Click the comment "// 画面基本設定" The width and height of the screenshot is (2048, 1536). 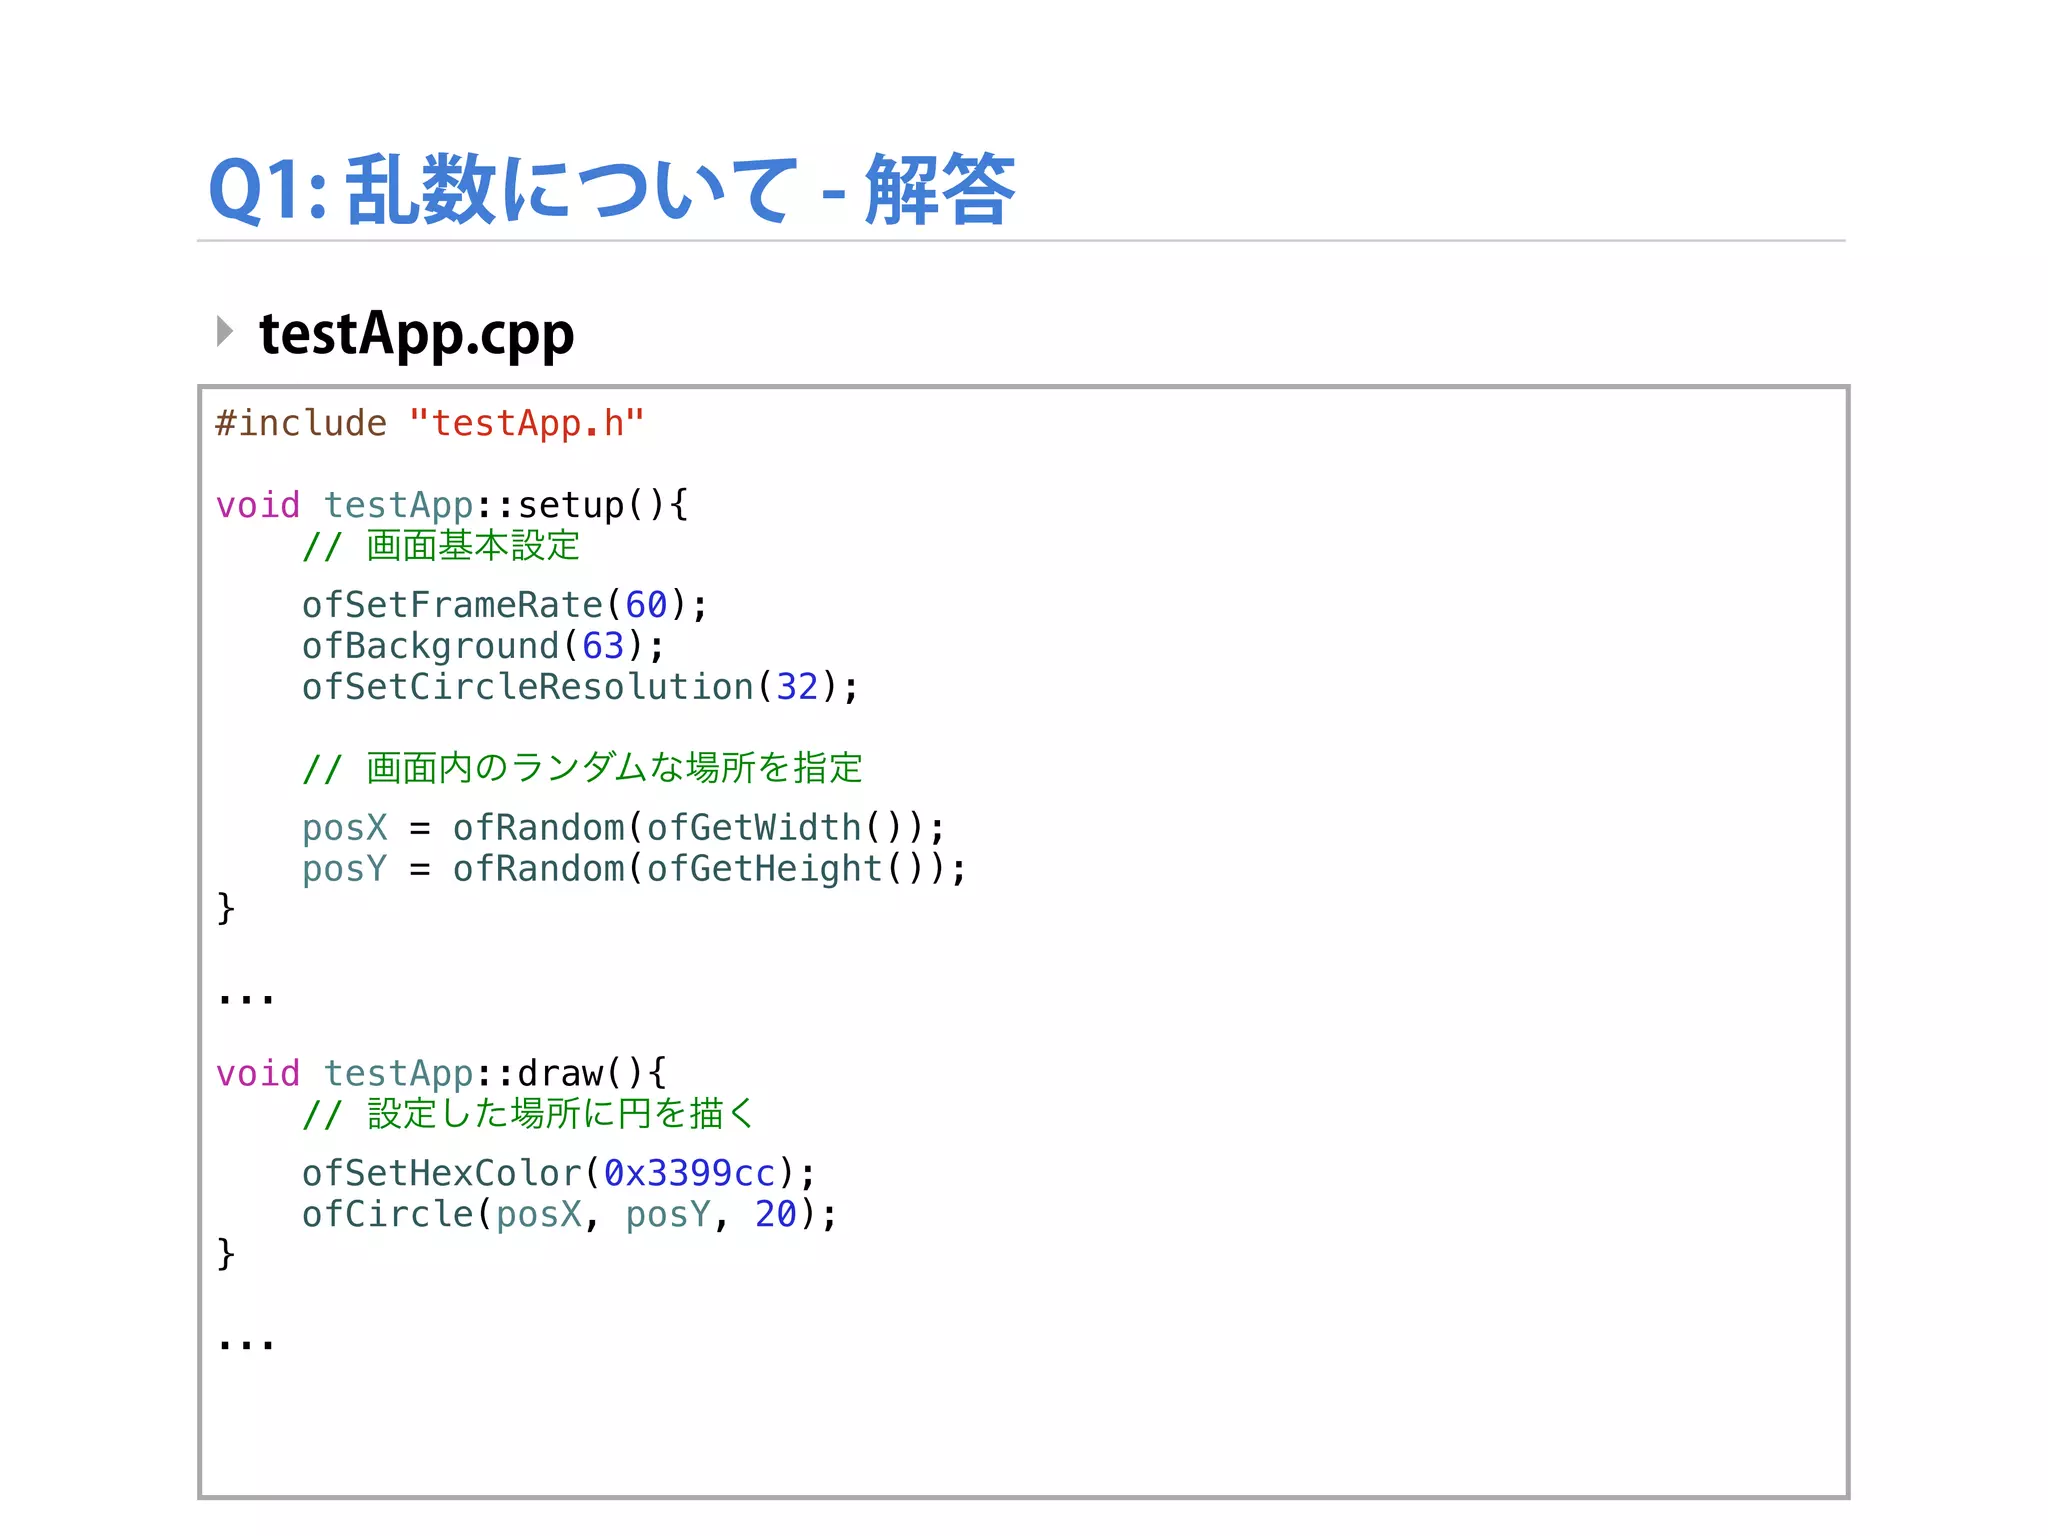(441, 546)
